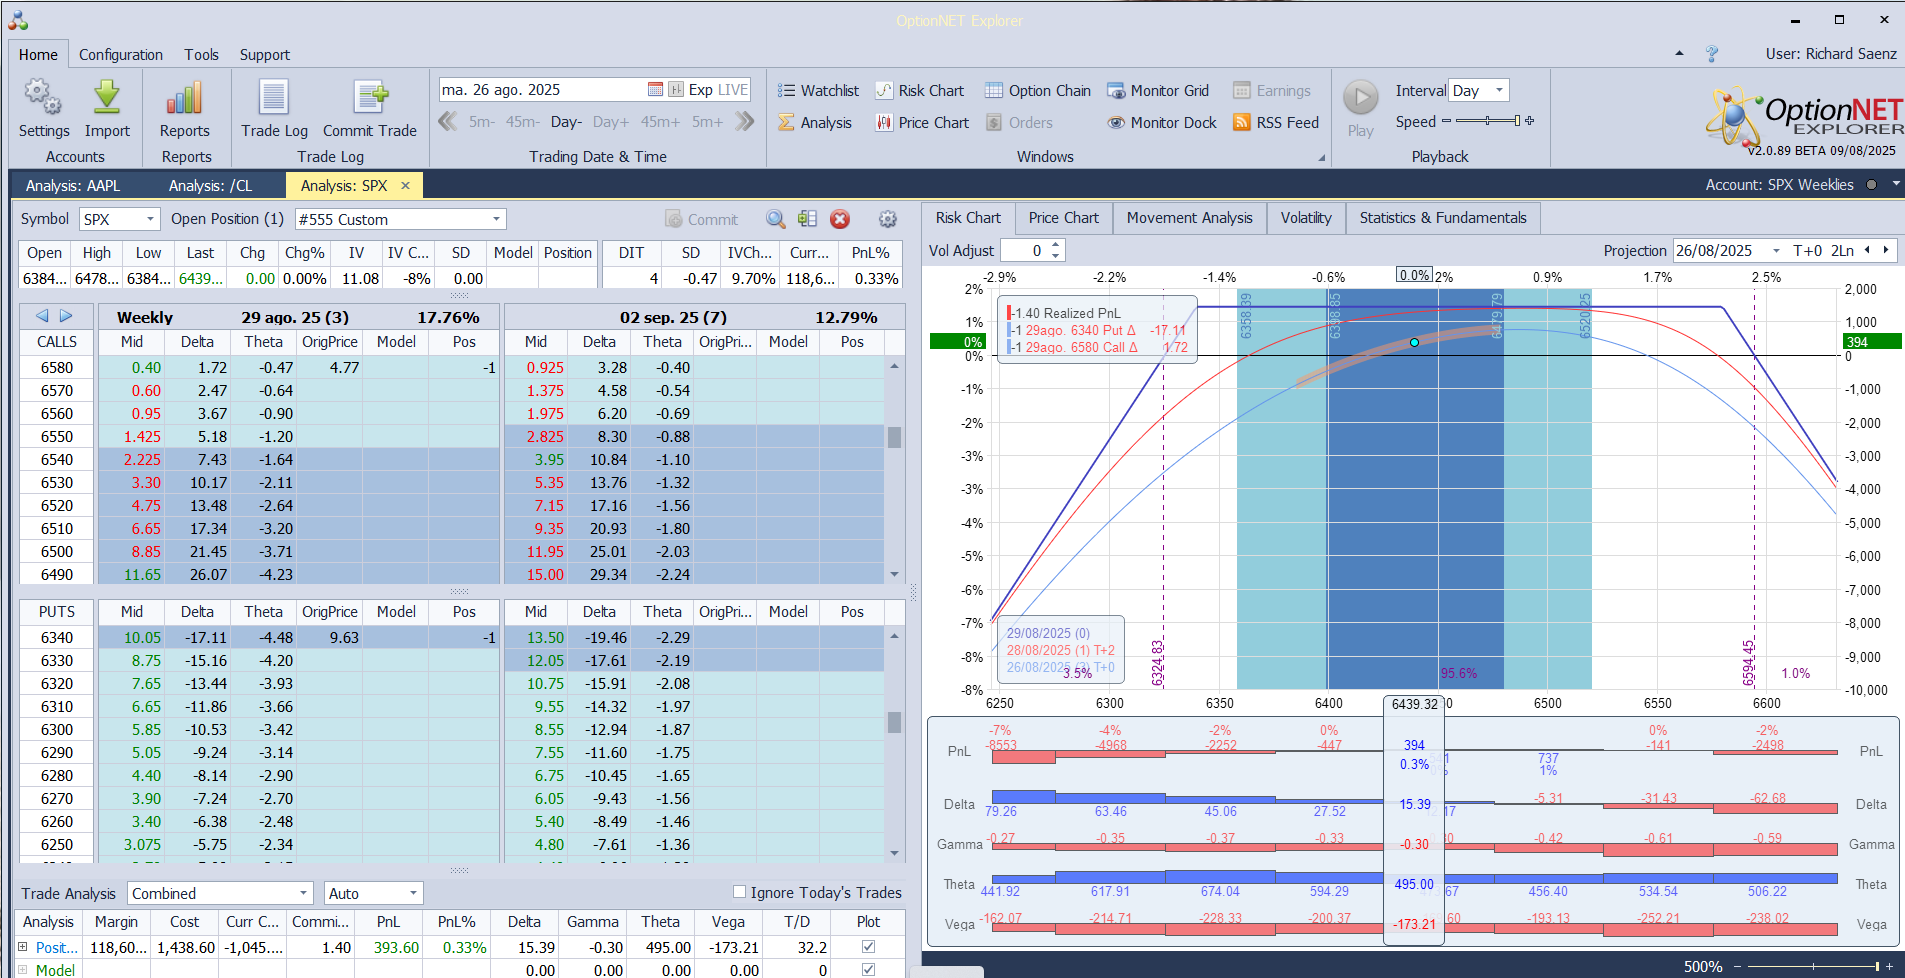
Task: Click the bar-interval icon next to calendar
Action: (x=676, y=89)
